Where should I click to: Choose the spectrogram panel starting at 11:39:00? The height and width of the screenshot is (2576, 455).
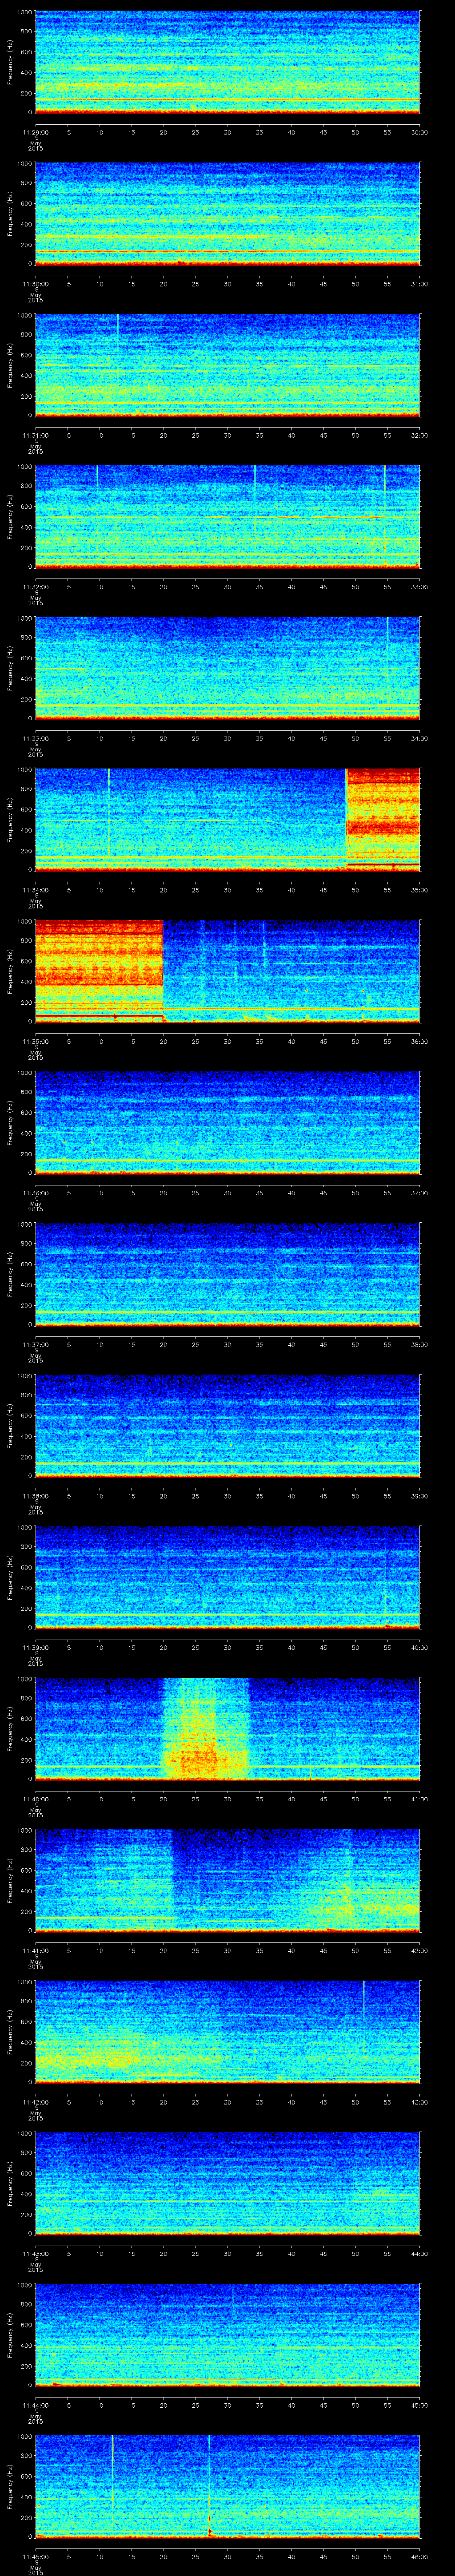[227, 1578]
